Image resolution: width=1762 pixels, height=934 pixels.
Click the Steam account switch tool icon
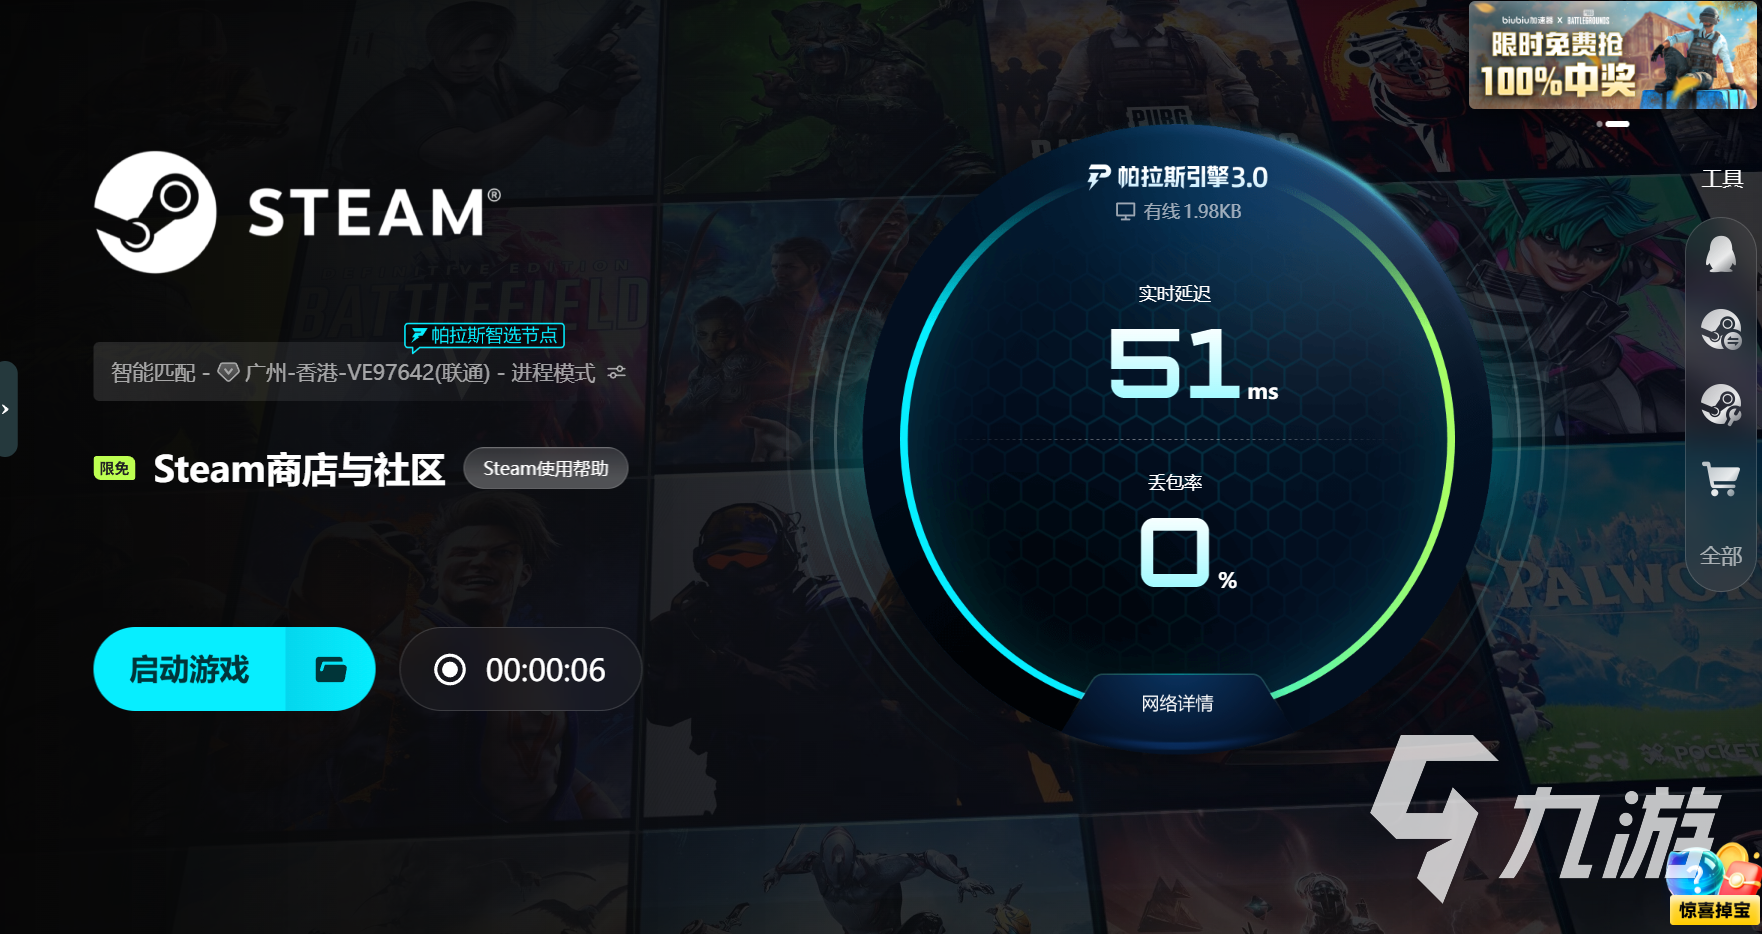[x=1721, y=329]
